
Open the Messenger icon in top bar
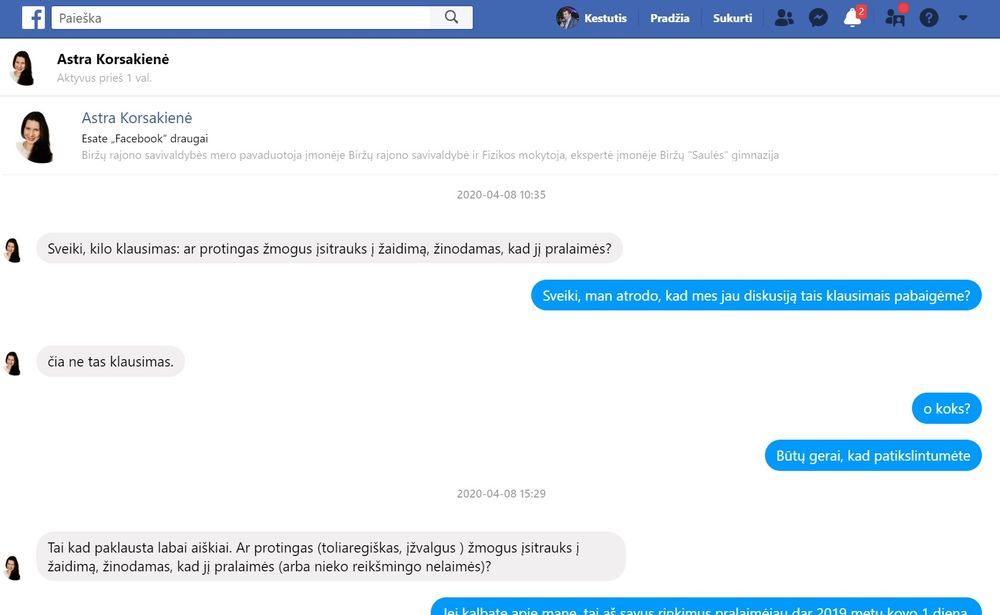coord(818,18)
